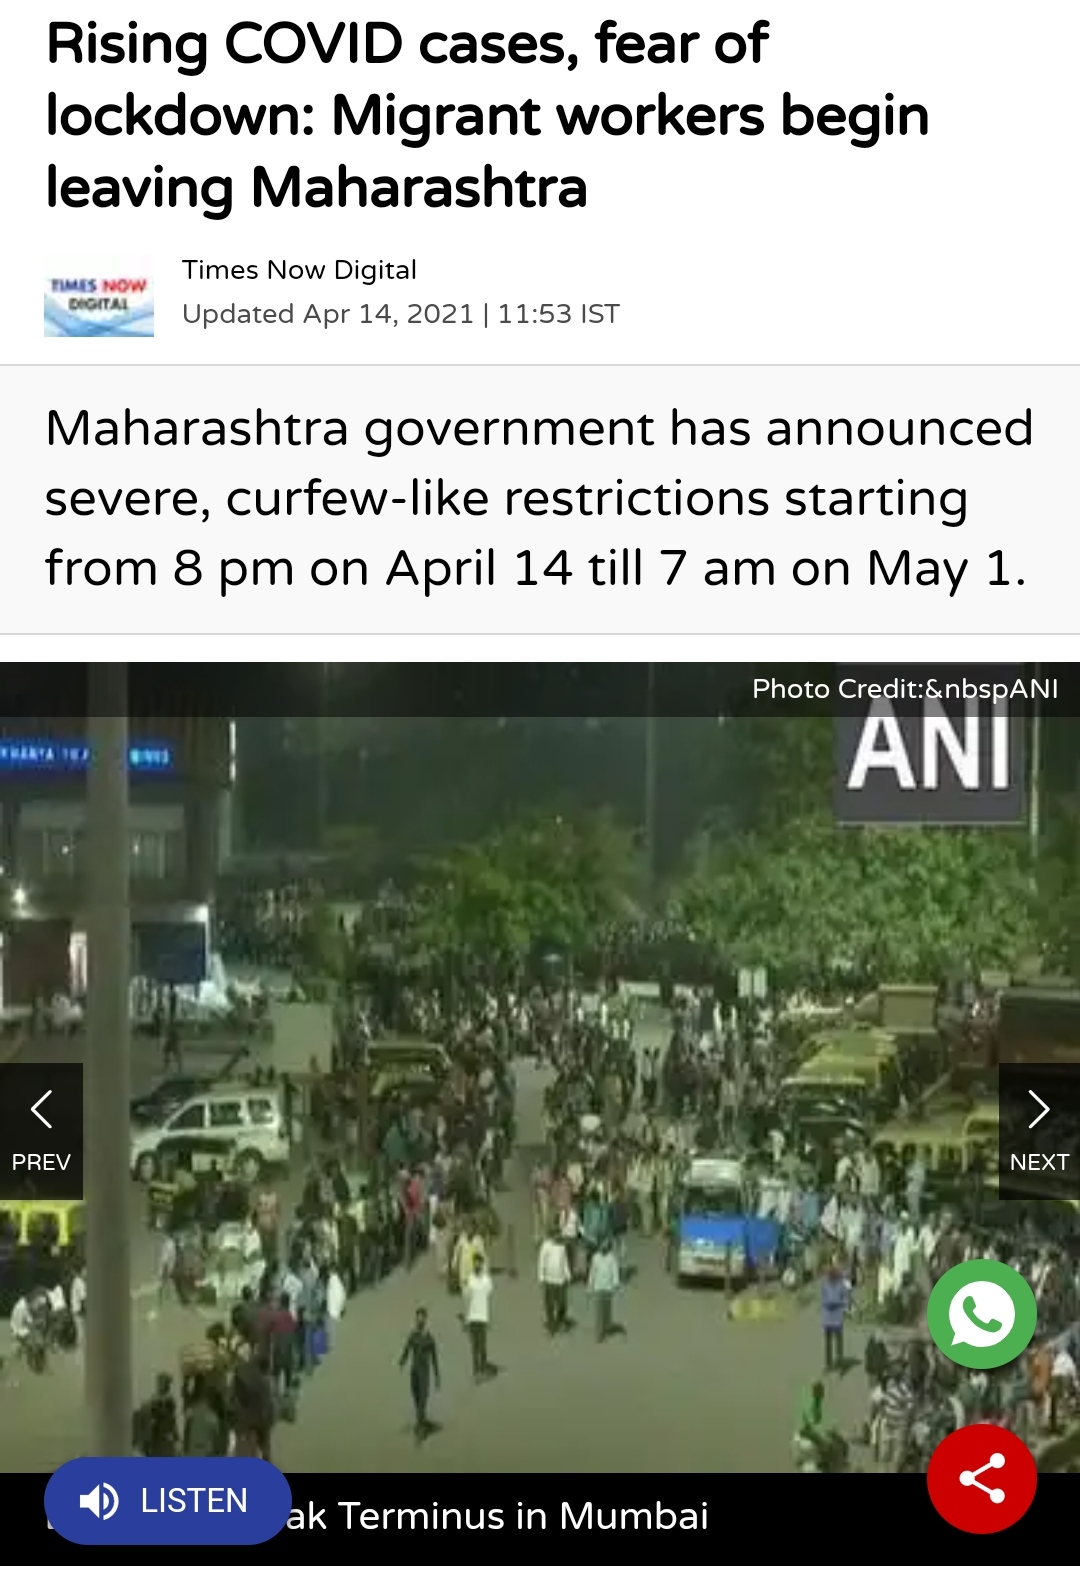
Task: Tap the Photo Credit ANI label
Action: pyautogui.click(x=905, y=689)
